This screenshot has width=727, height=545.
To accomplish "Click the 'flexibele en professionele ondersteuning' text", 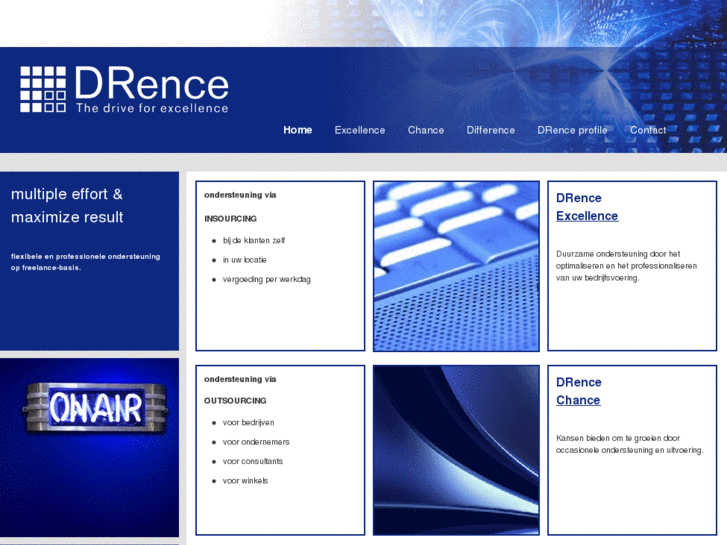I will [85, 262].
